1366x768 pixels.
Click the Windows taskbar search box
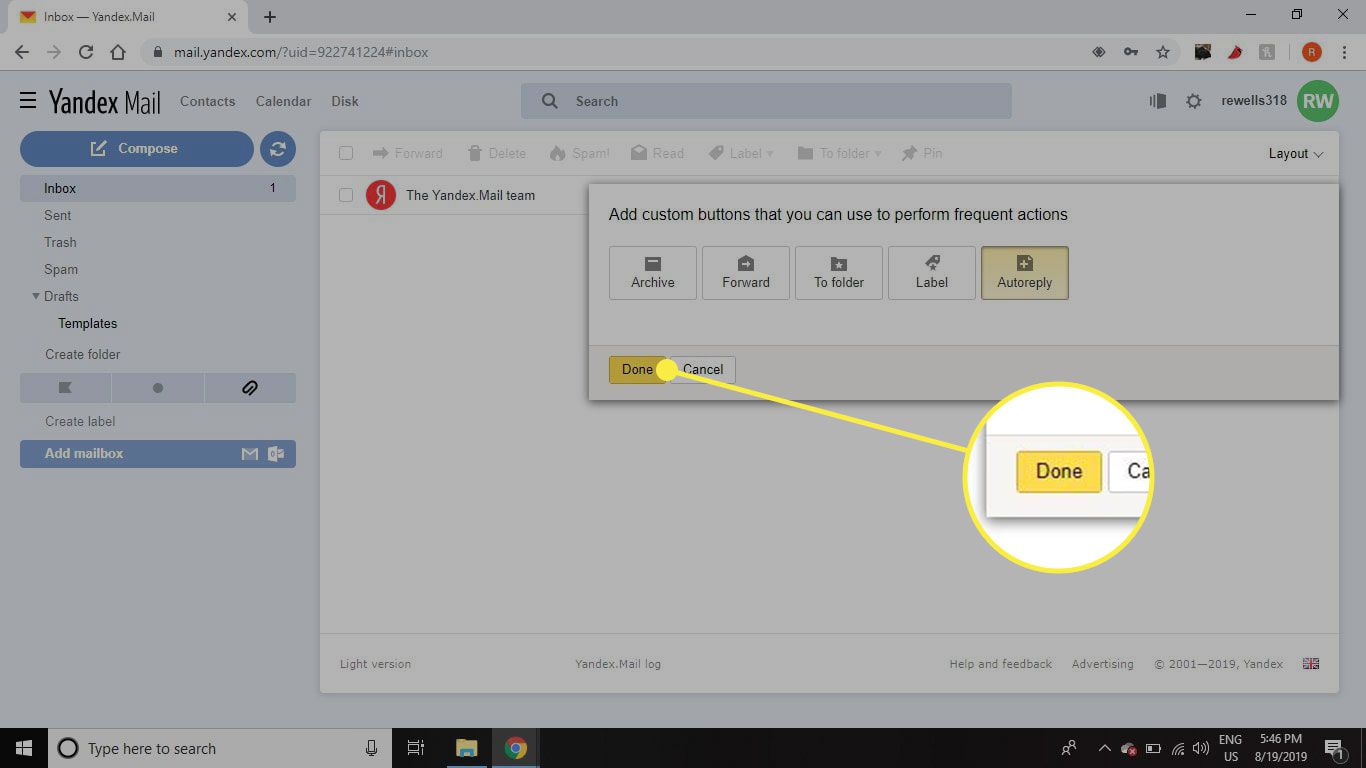coord(220,748)
